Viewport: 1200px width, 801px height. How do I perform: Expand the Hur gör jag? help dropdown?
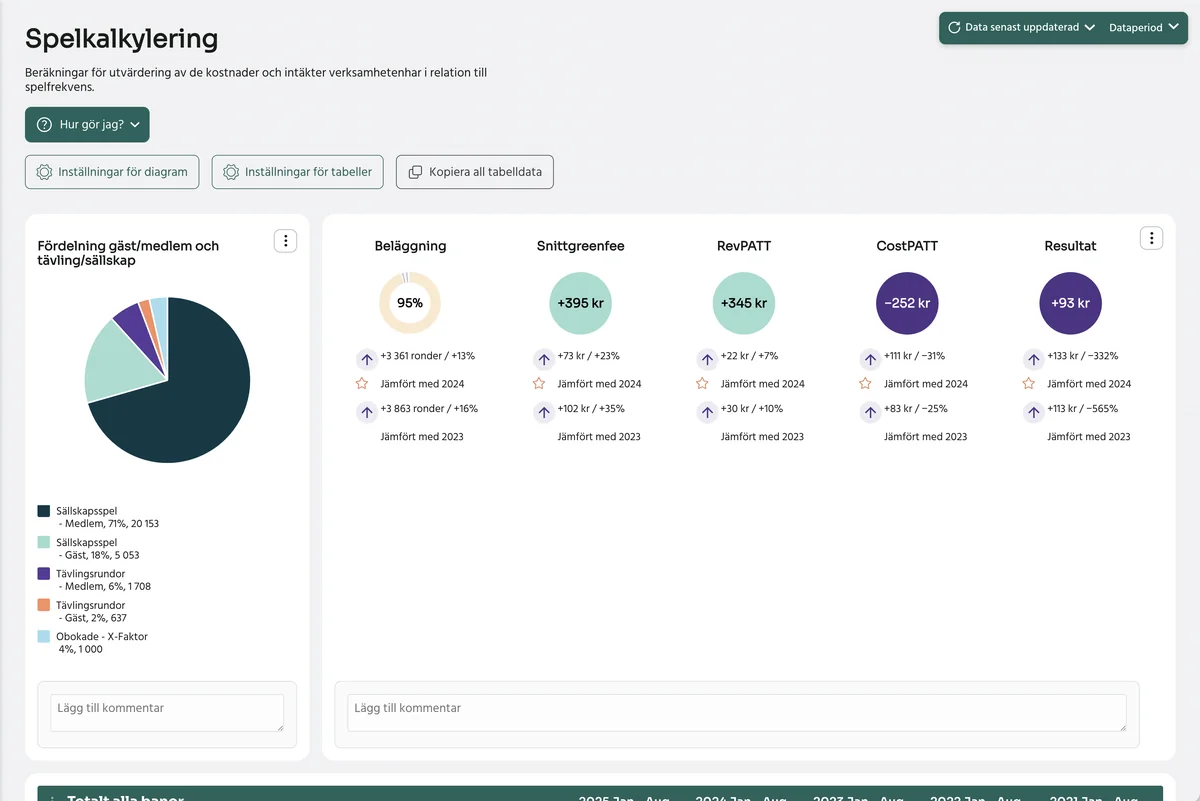tap(87, 125)
